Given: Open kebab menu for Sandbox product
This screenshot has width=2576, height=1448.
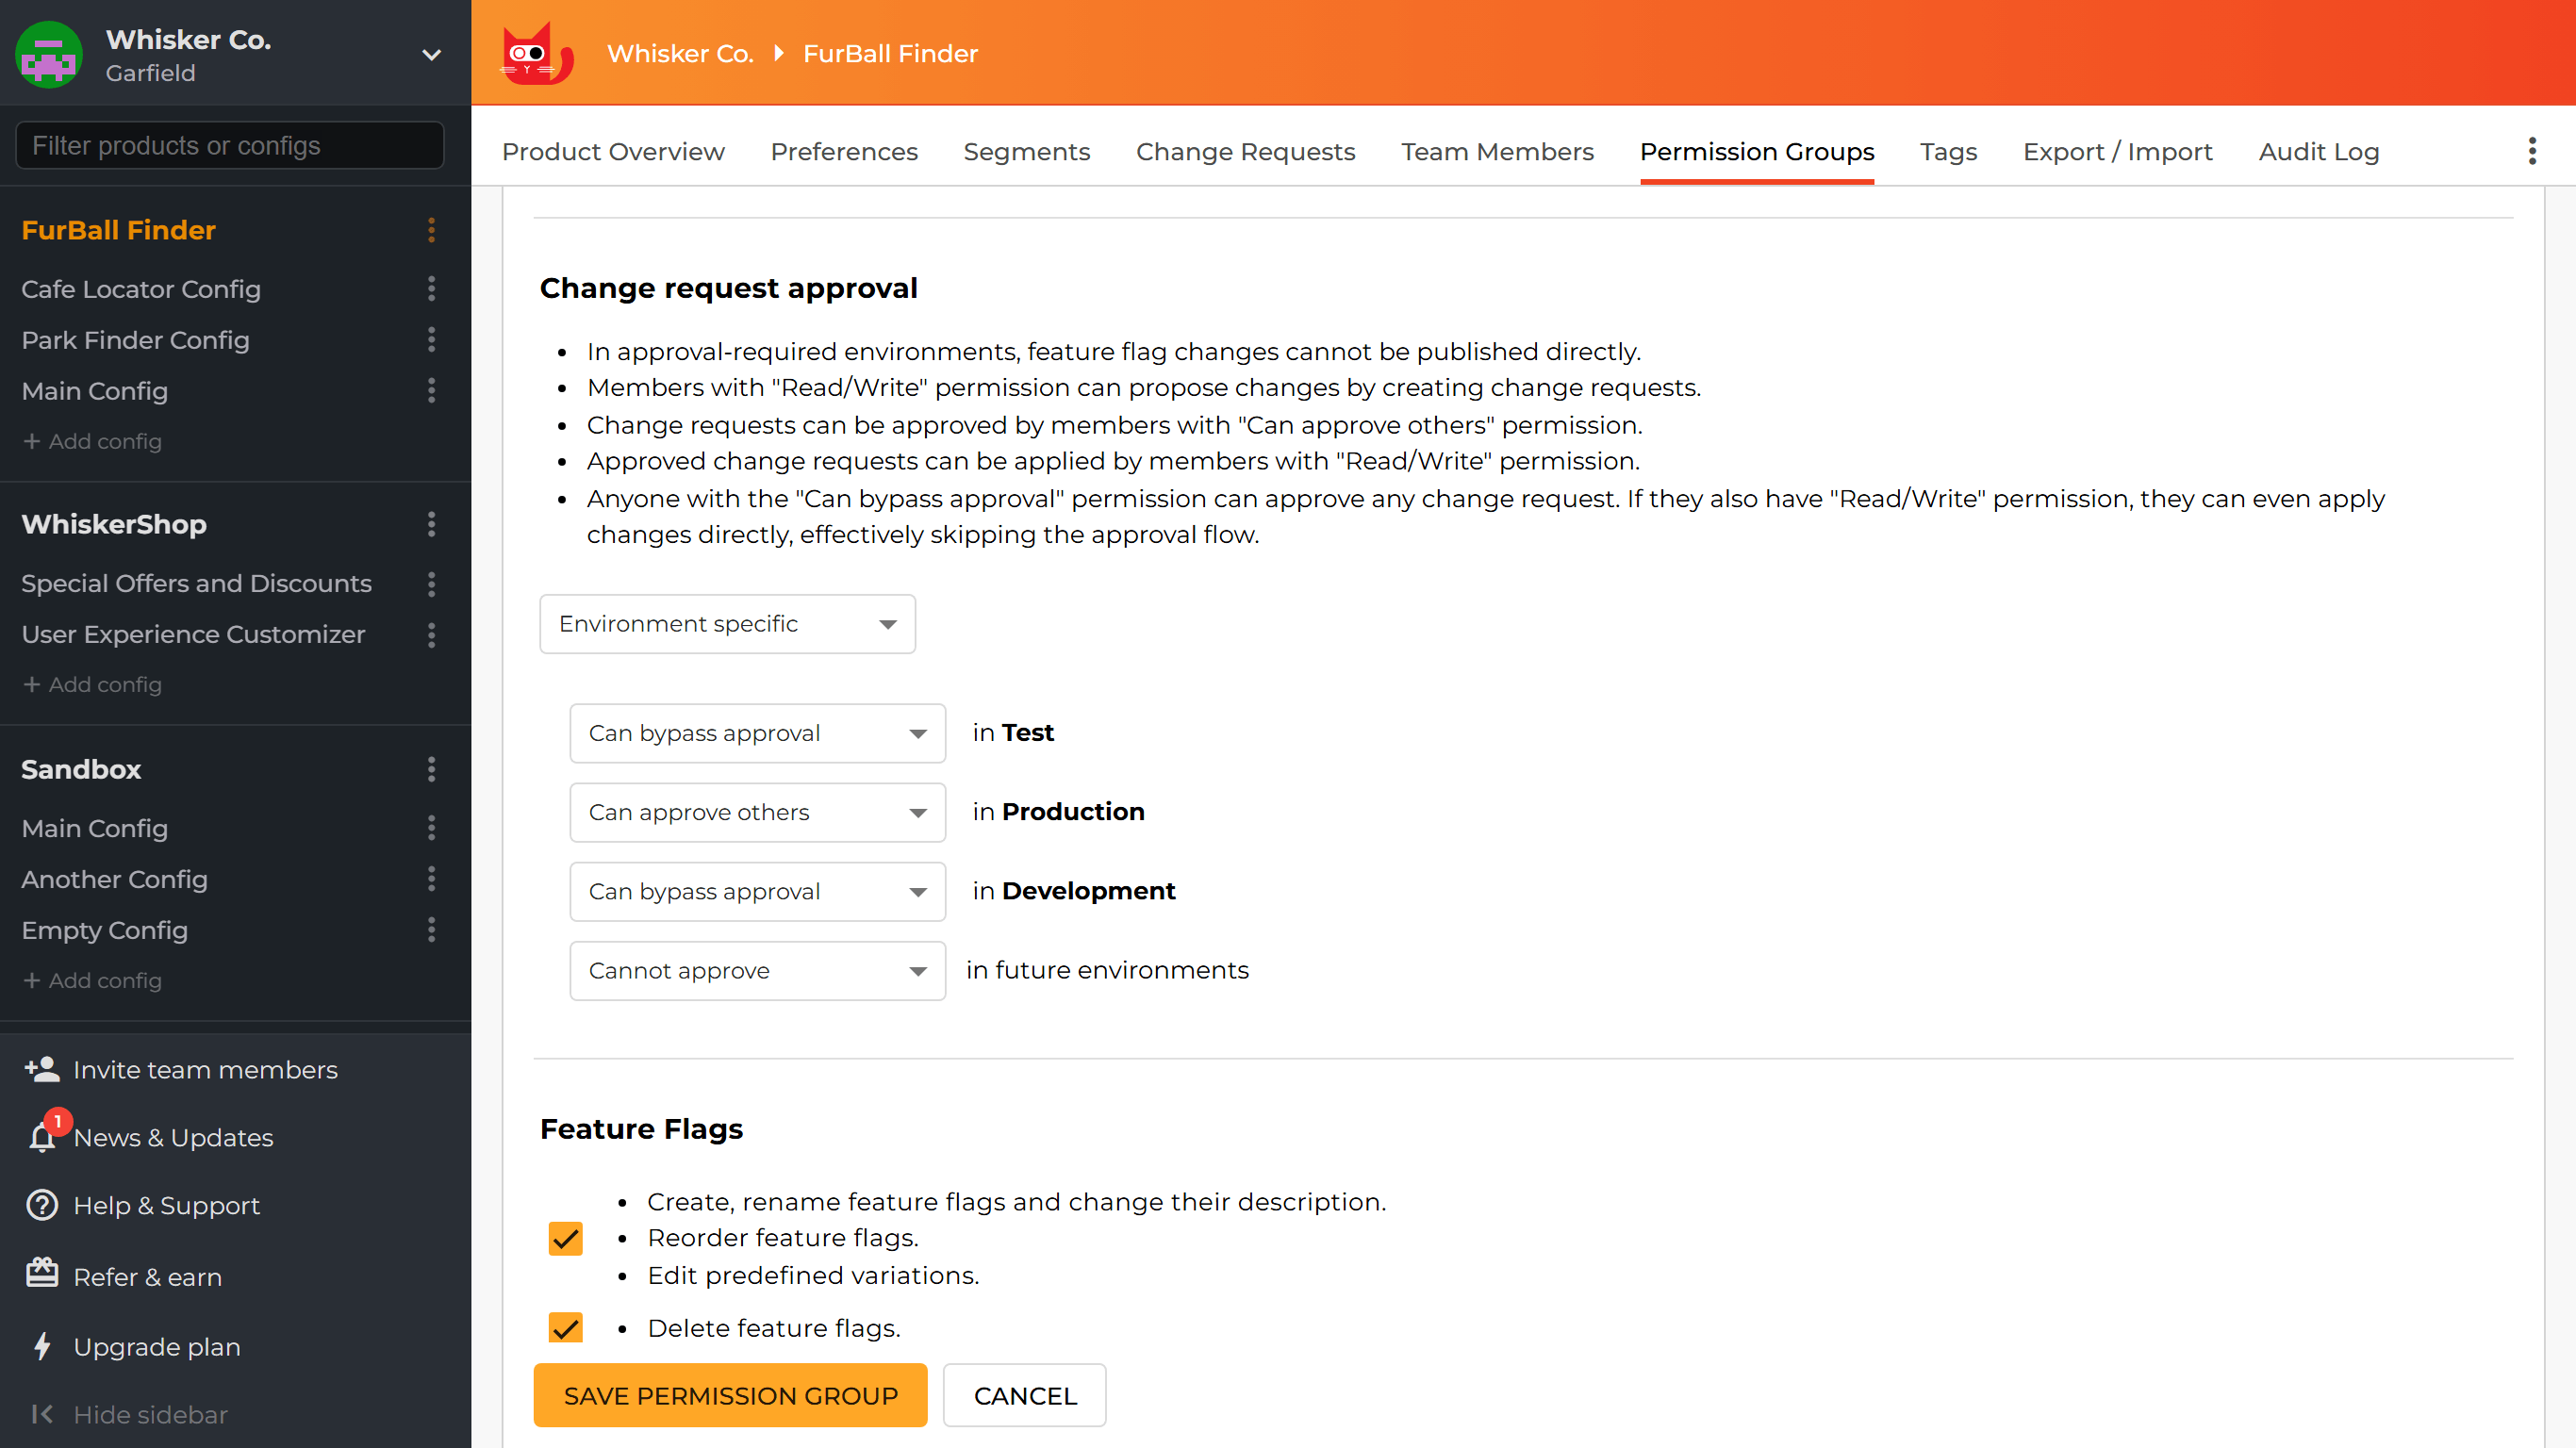Looking at the screenshot, I should pyautogui.click(x=431, y=769).
